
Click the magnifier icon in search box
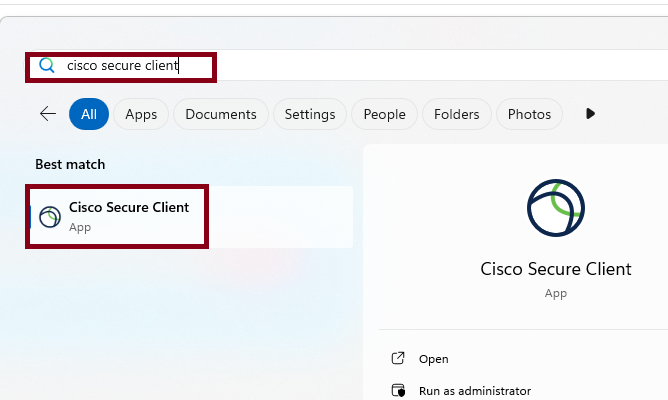tap(46, 66)
